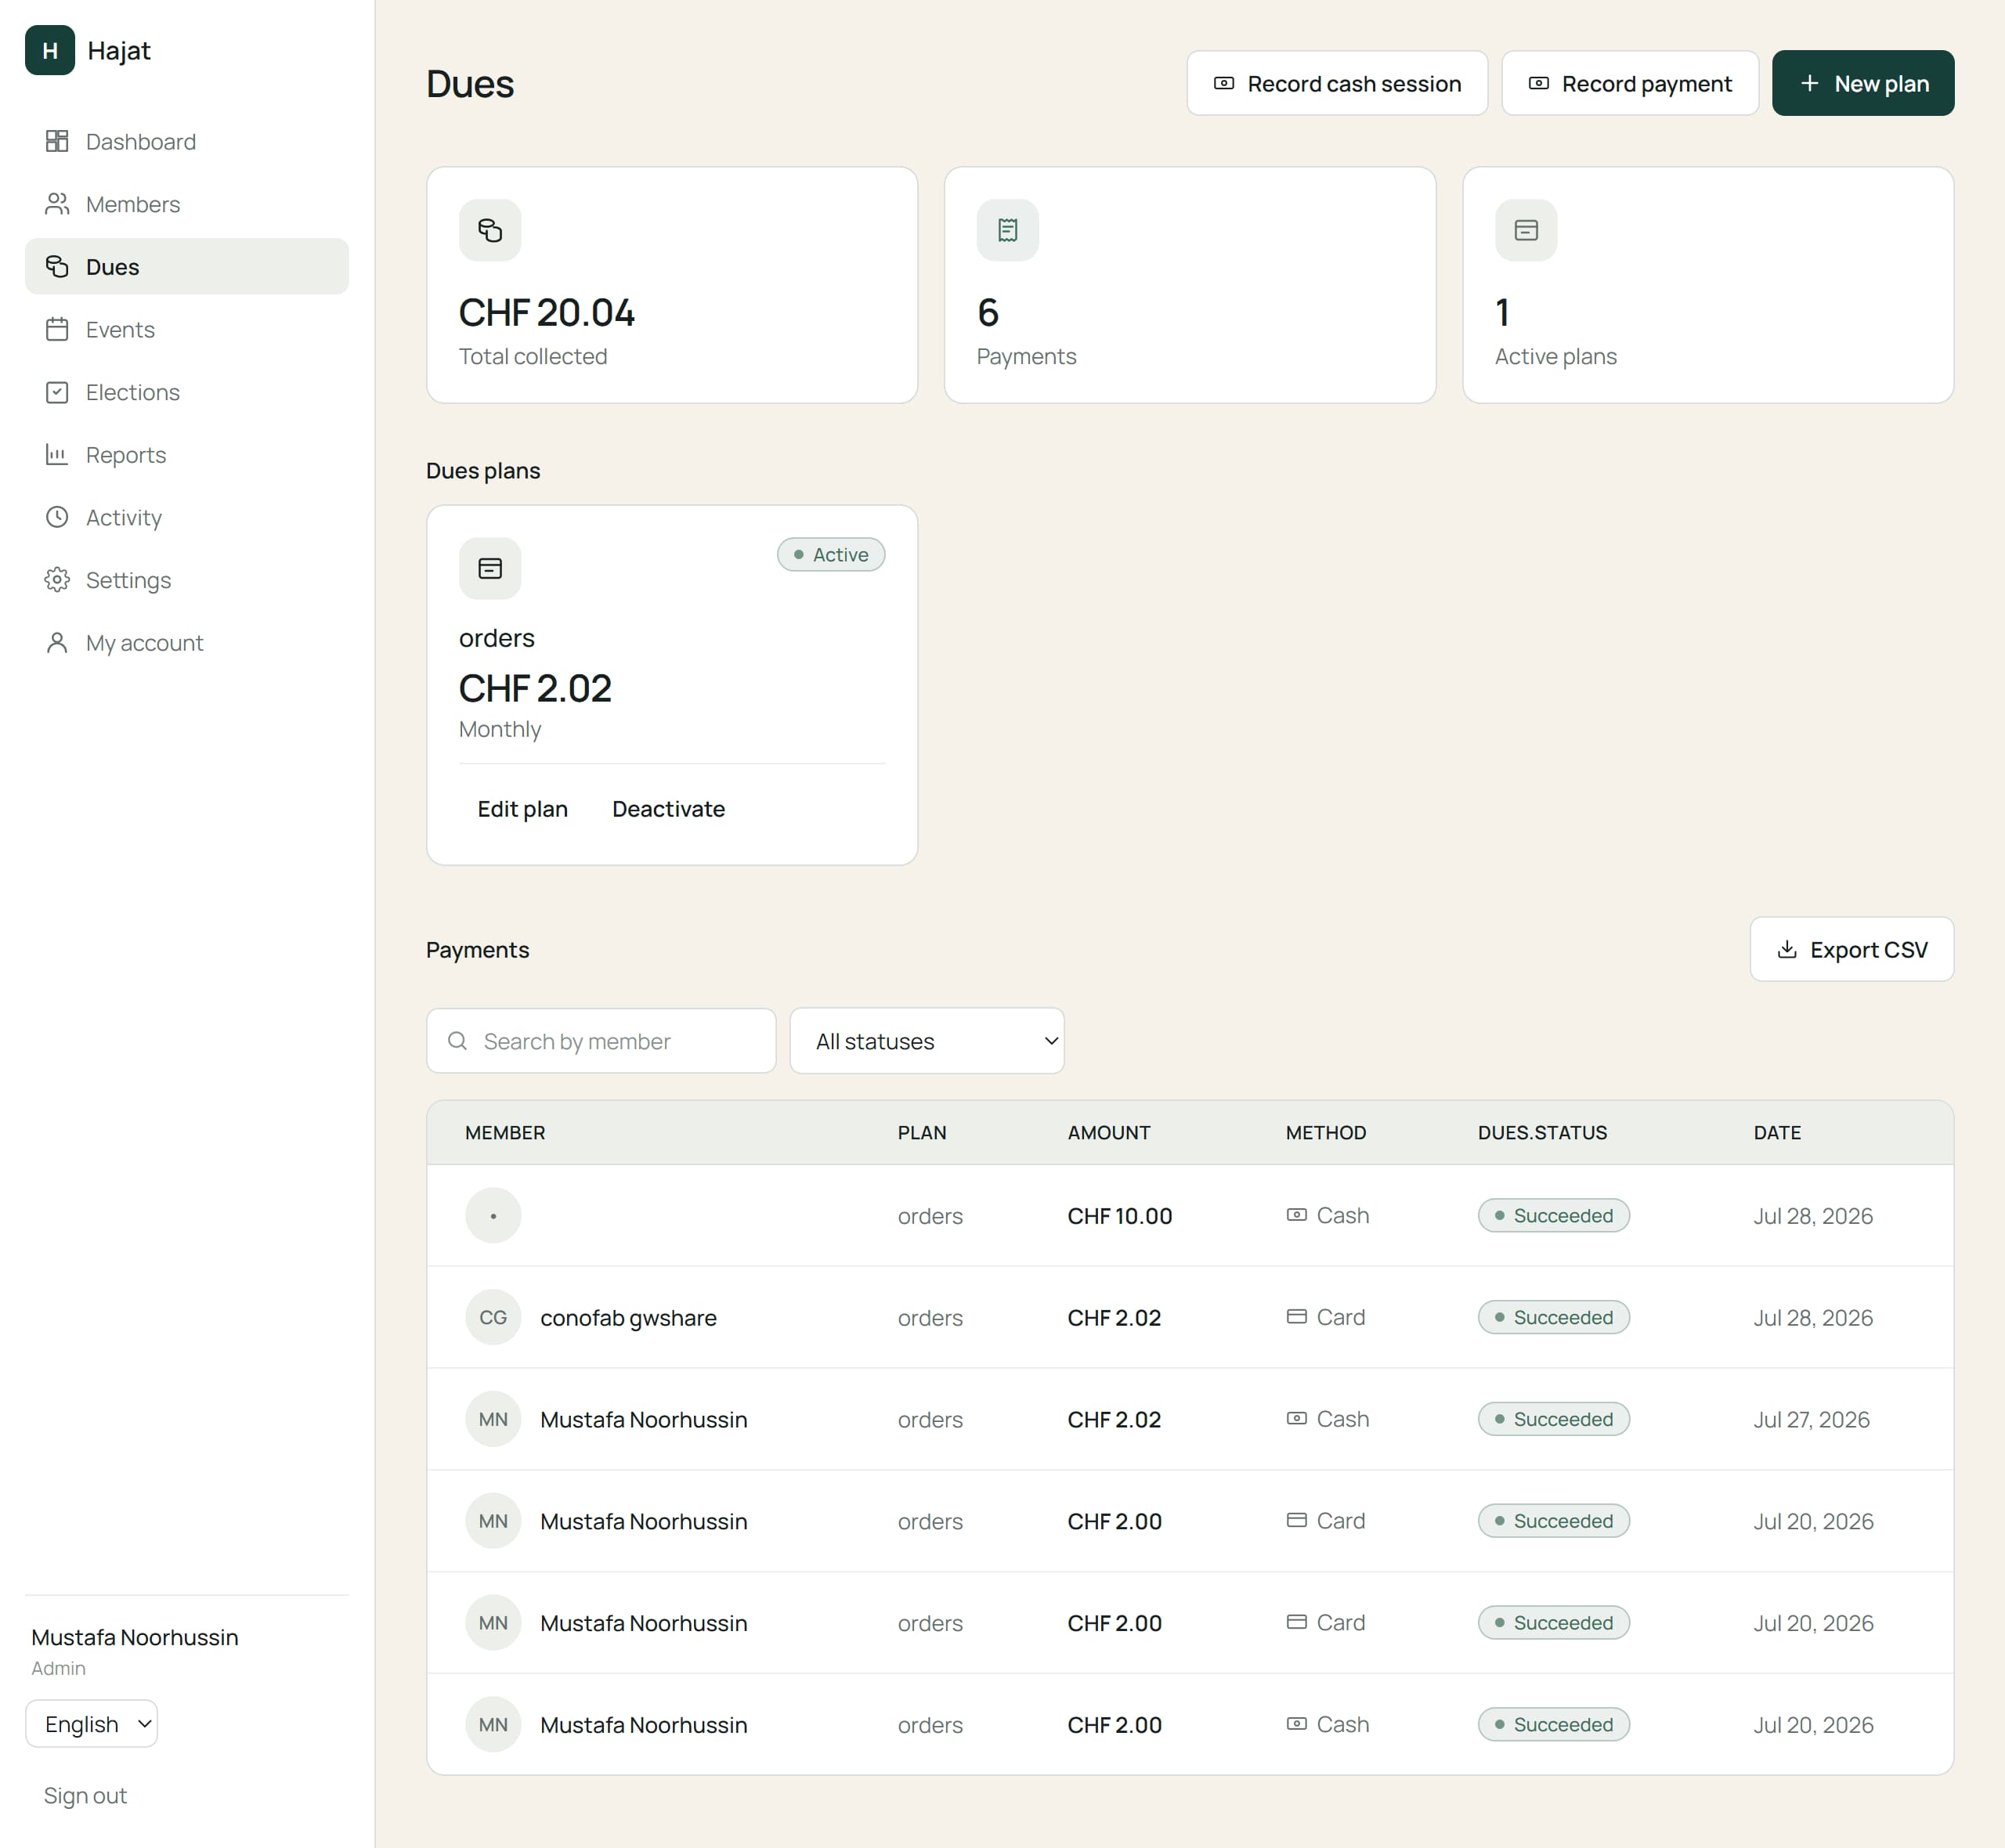Click the blank avatar in first payment row
Image resolution: width=2005 pixels, height=1848 pixels.
pyautogui.click(x=493, y=1216)
